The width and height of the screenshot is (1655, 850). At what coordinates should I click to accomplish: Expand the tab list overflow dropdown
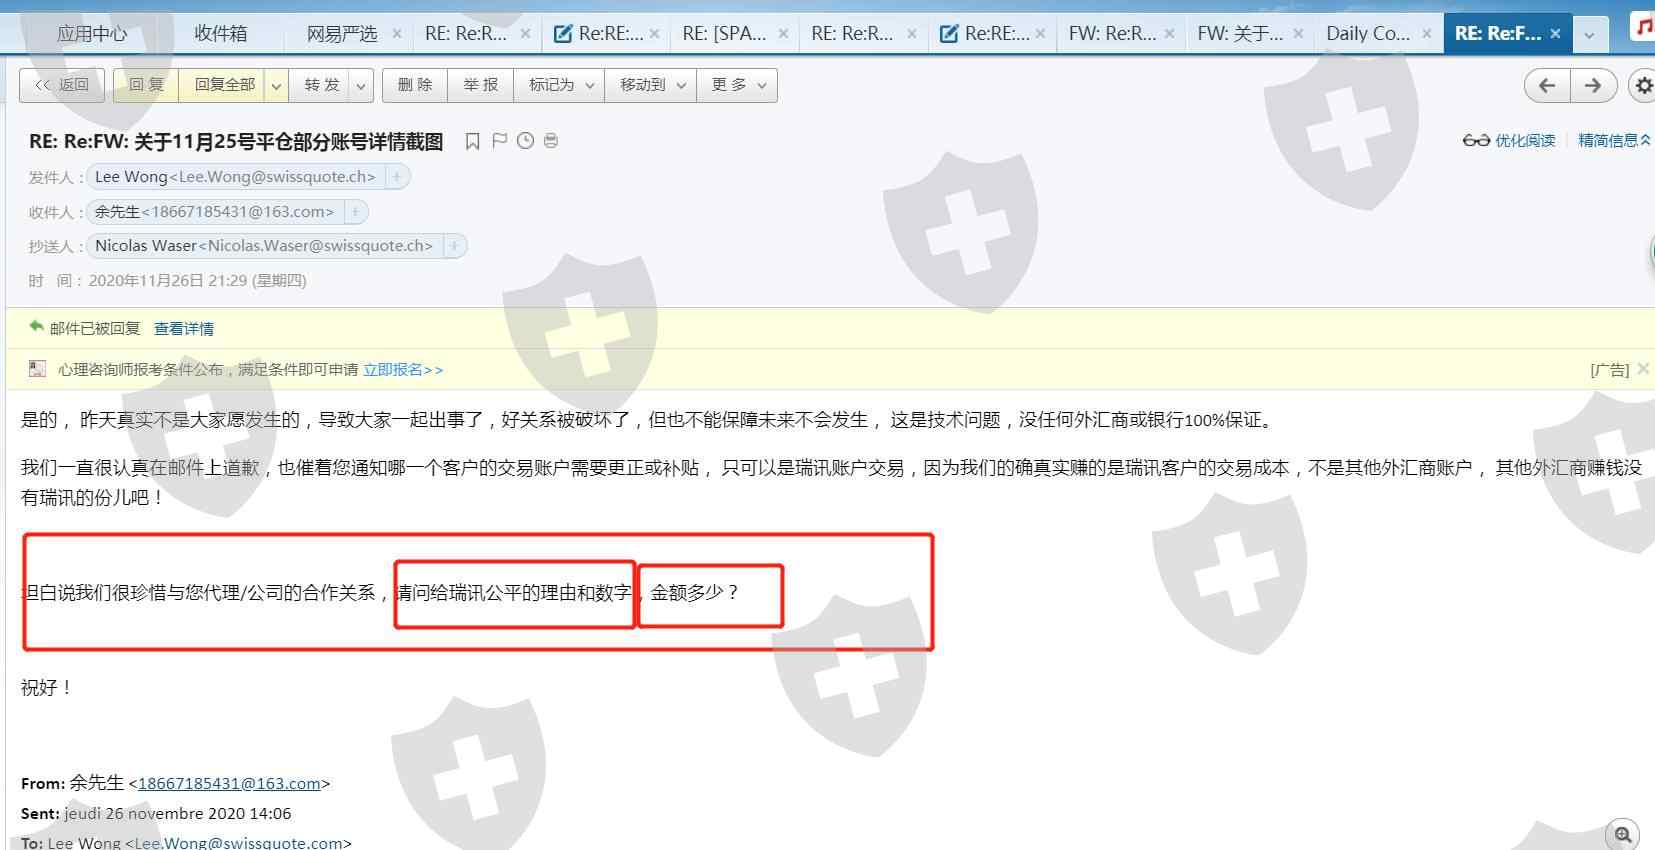click(1589, 34)
